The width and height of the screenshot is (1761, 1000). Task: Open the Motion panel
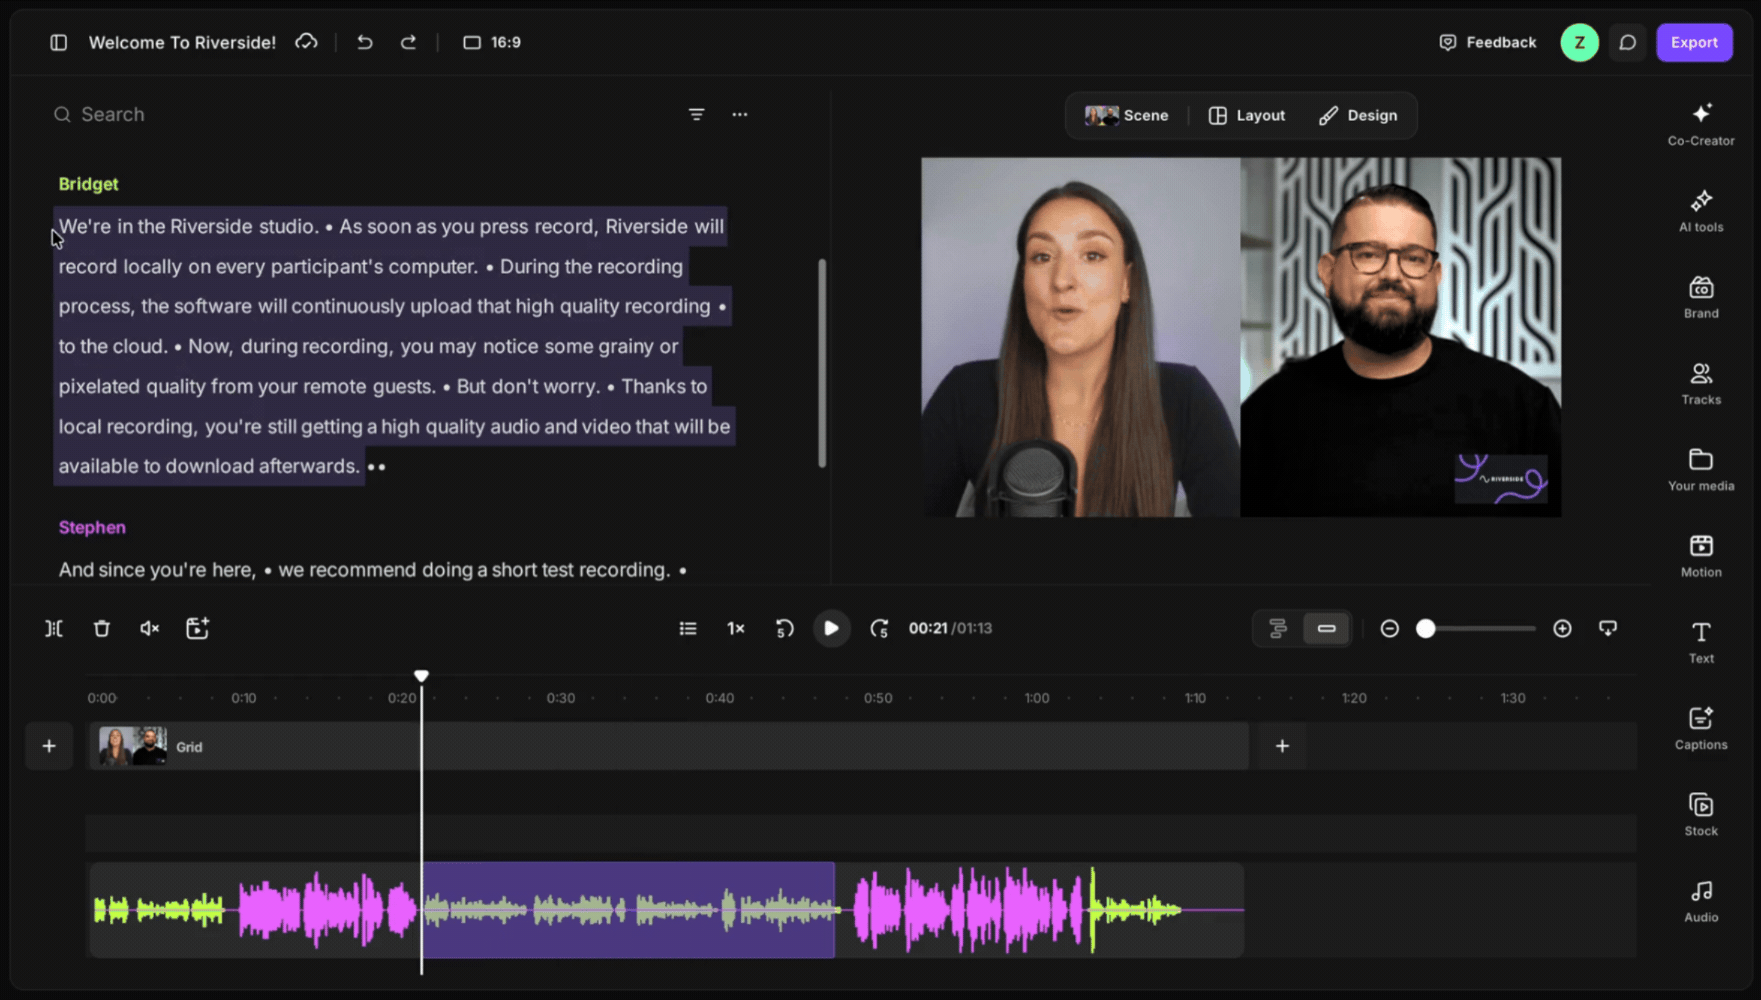click(x=1701, y=555)
